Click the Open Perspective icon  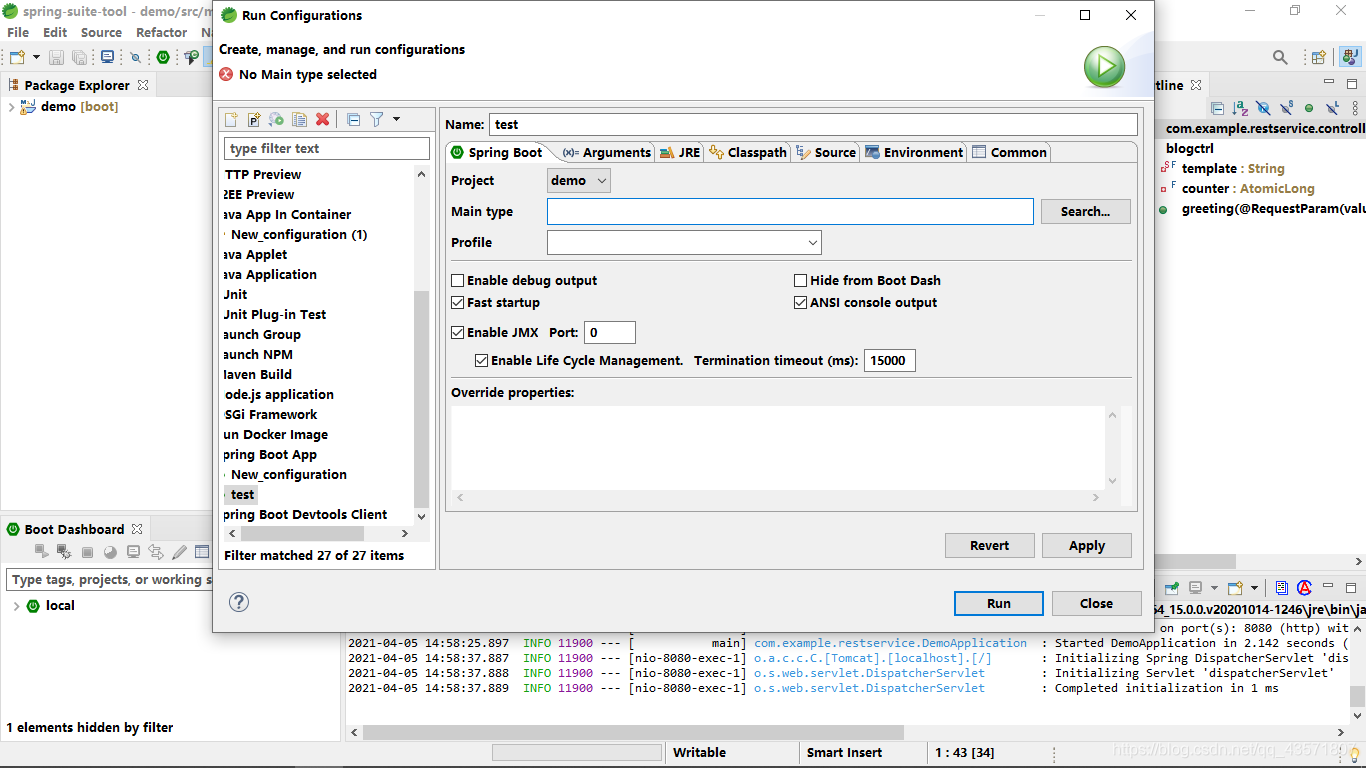(x=1319, y=57)
